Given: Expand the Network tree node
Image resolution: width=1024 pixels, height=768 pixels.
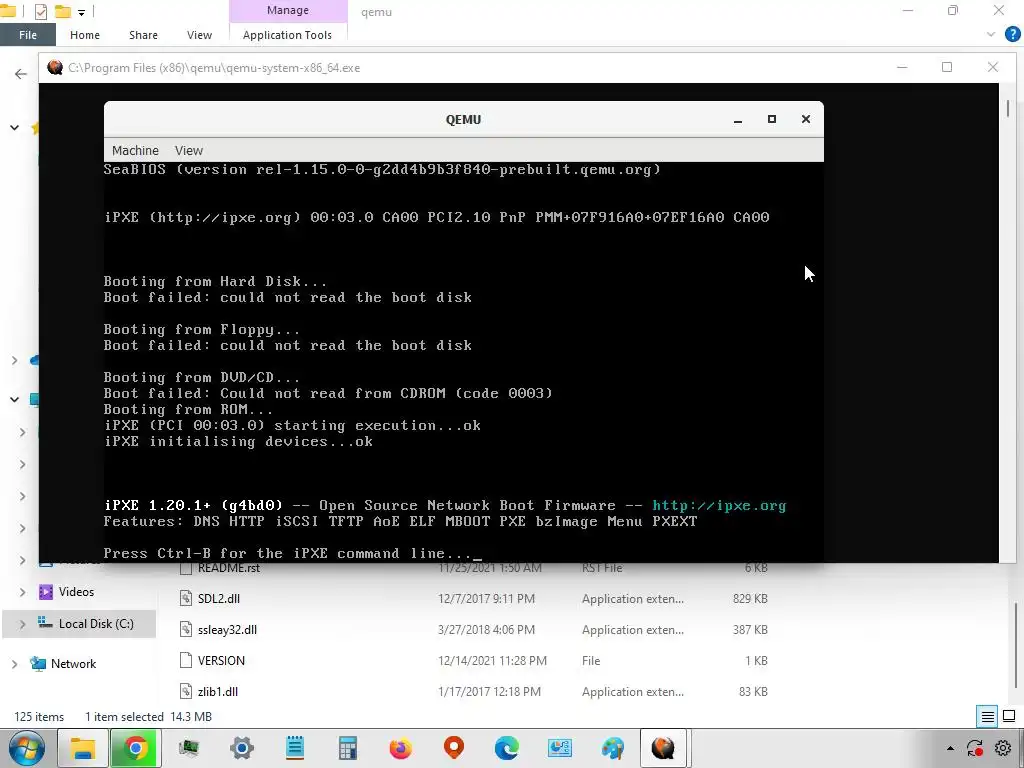Looking at the screenshot, I should [14, 664].
